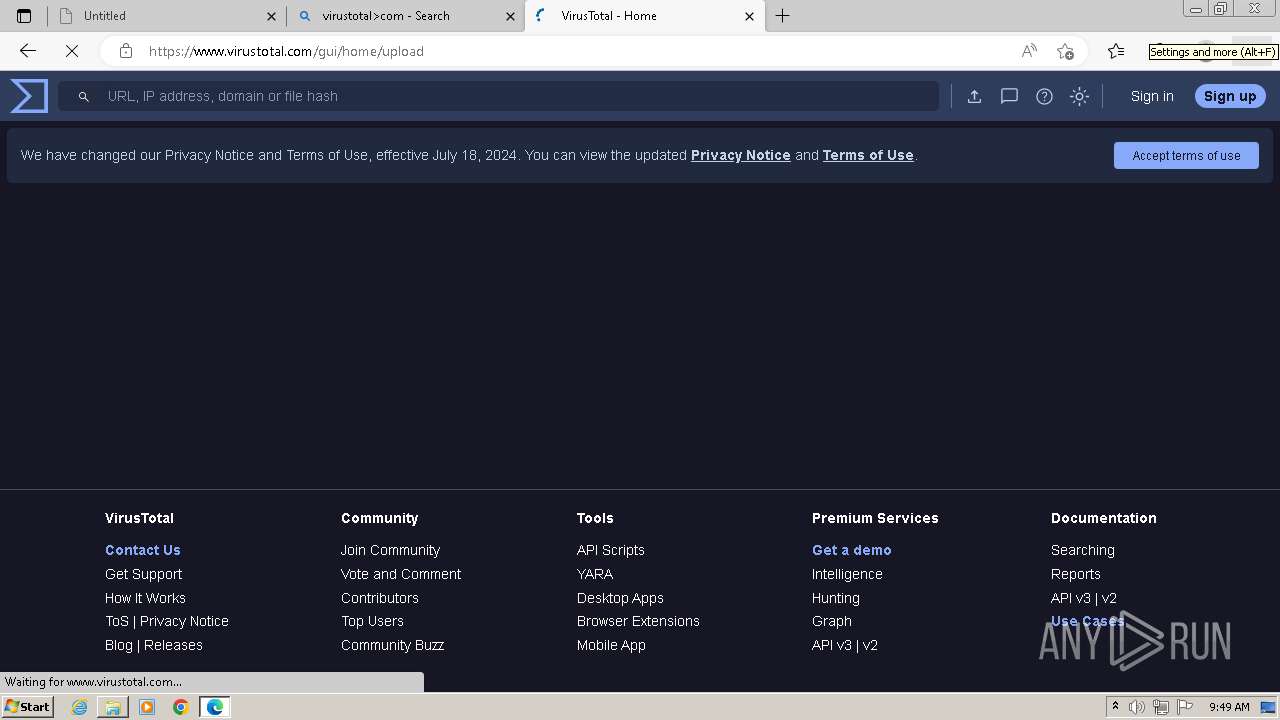Image resolution: width=1280 pixels, height=720 pixels.
Task: Open Top Users link
Action: (372, 621)
